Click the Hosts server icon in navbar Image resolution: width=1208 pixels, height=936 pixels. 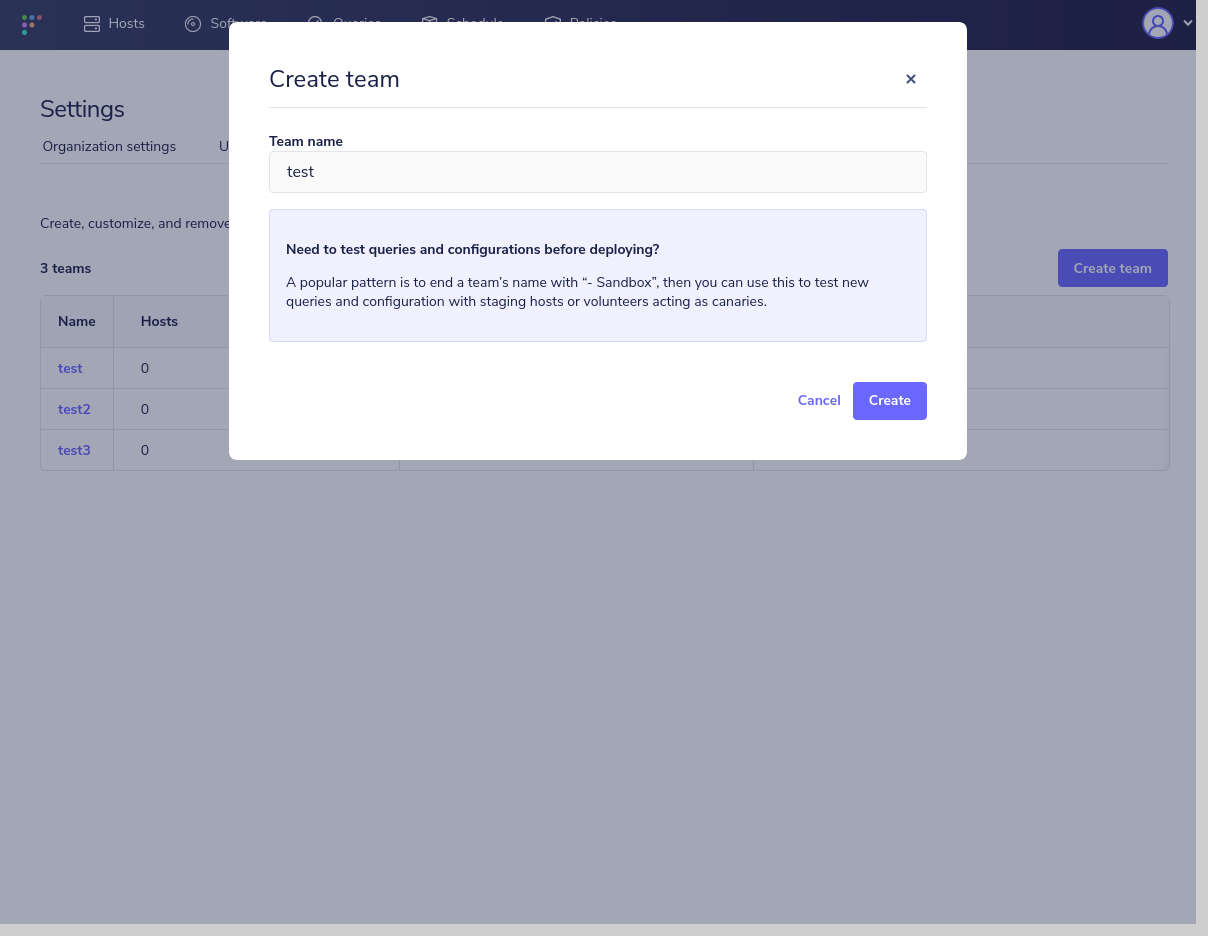coord(92,24)
